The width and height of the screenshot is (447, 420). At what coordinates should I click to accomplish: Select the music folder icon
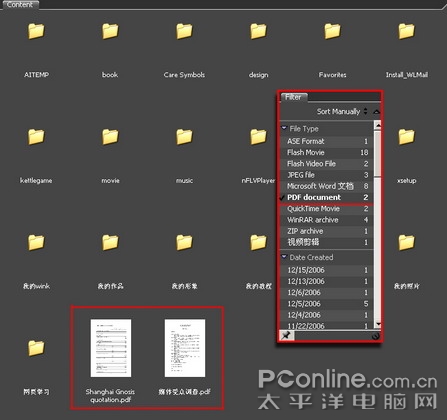tap(184, 137)
